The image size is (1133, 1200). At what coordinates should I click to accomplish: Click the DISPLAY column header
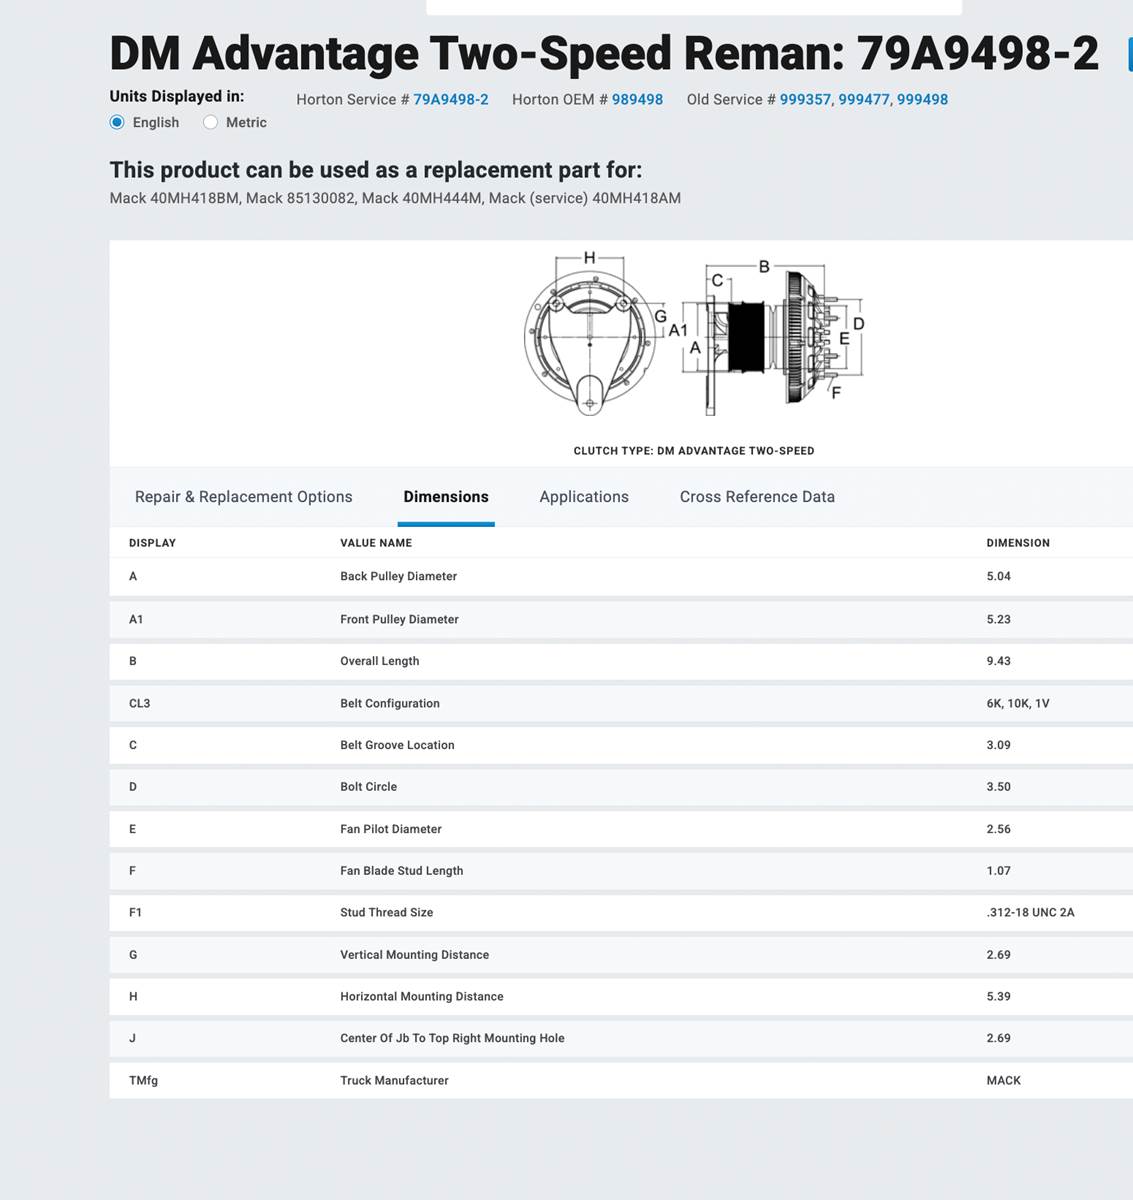point(152,543)
